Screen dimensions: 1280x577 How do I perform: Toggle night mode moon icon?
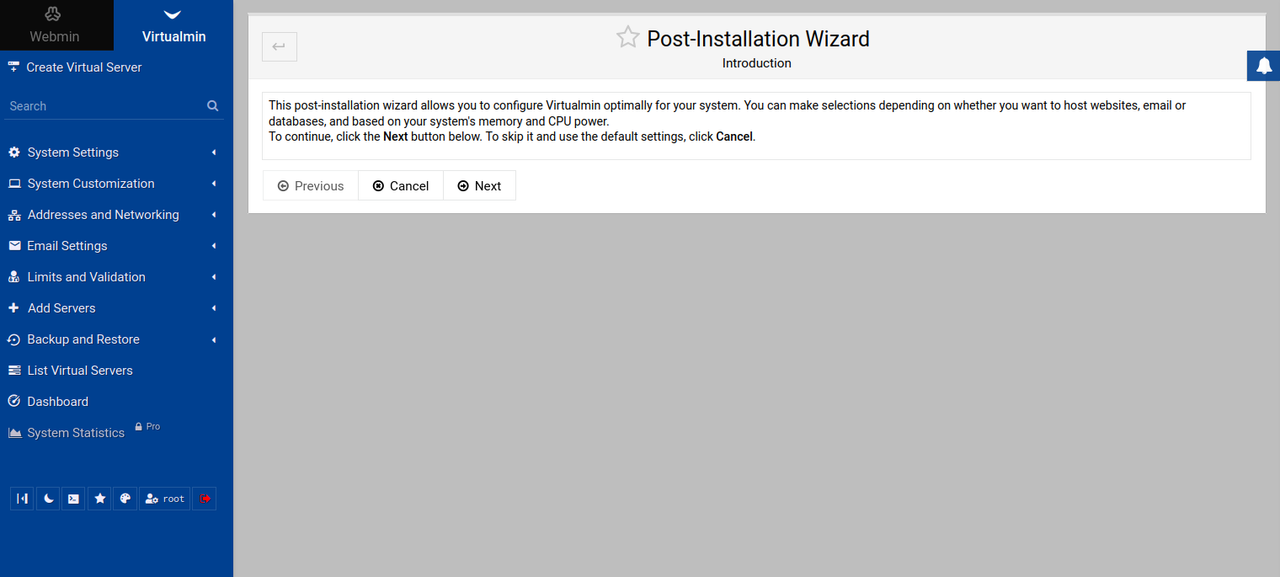point(48,498)
